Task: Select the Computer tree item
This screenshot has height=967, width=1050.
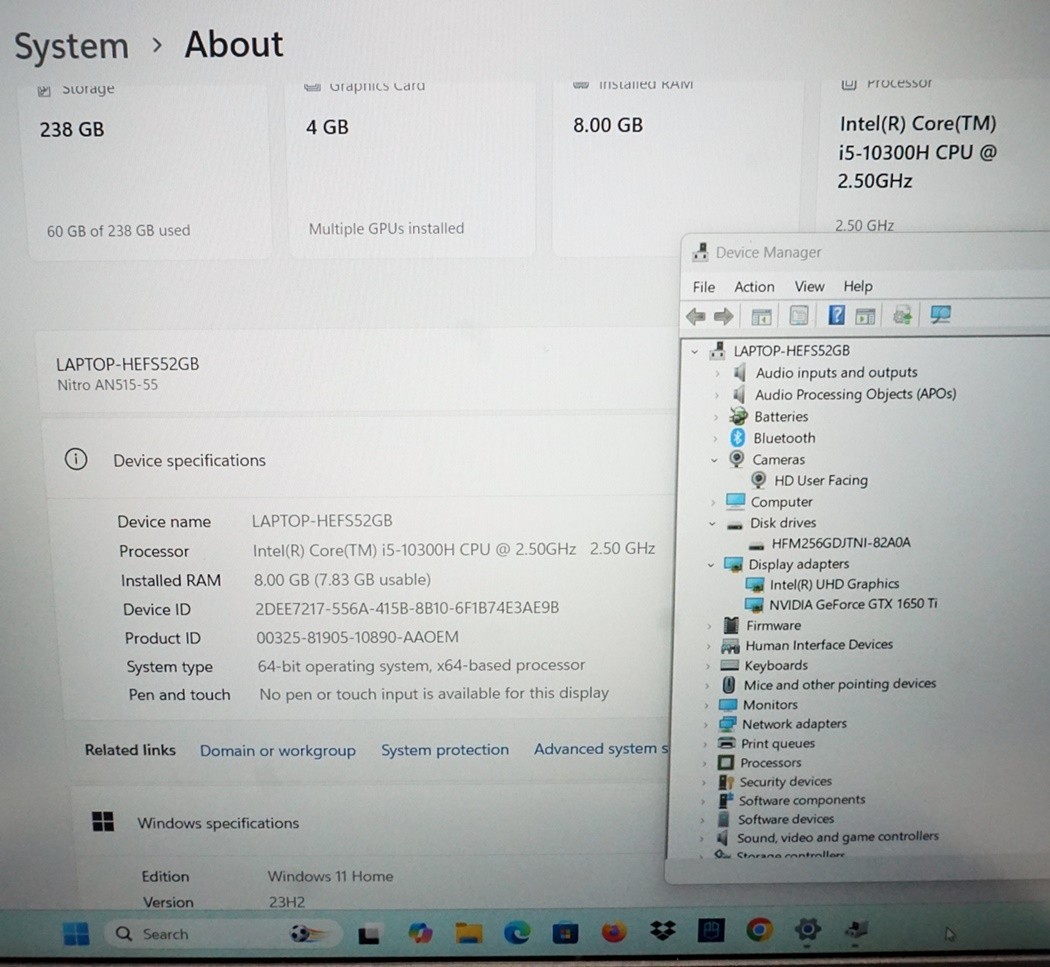Action: tap(781, 502)
